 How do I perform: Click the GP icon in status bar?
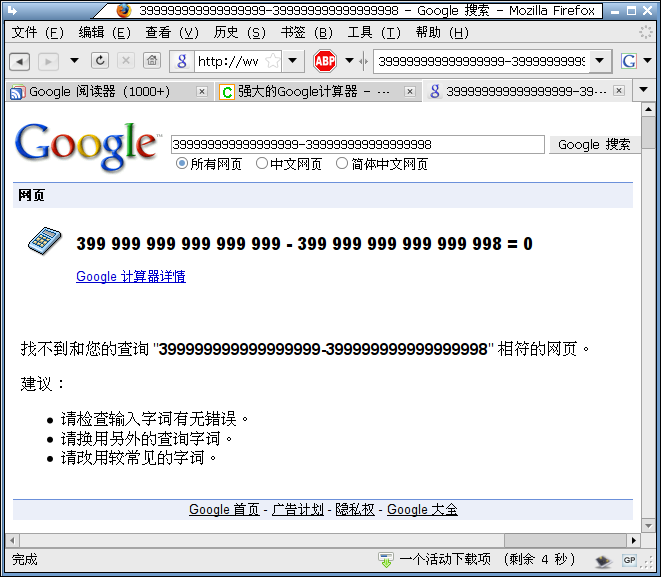pyautogui.click(x=629, y=560)
